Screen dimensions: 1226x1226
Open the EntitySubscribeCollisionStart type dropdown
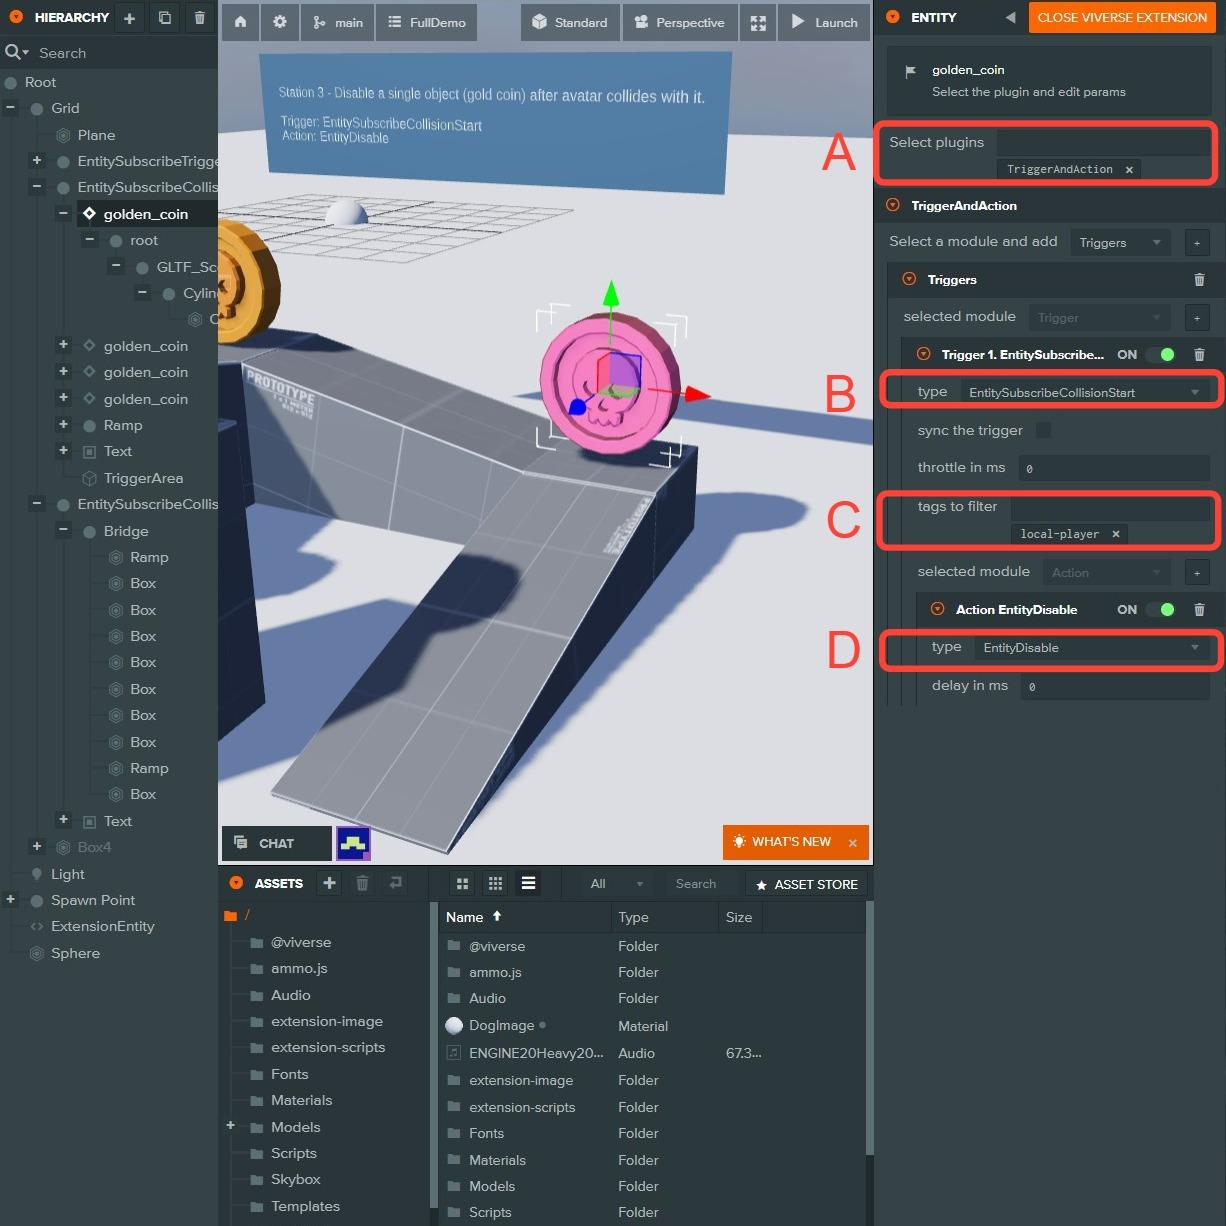pos(1083,392)
